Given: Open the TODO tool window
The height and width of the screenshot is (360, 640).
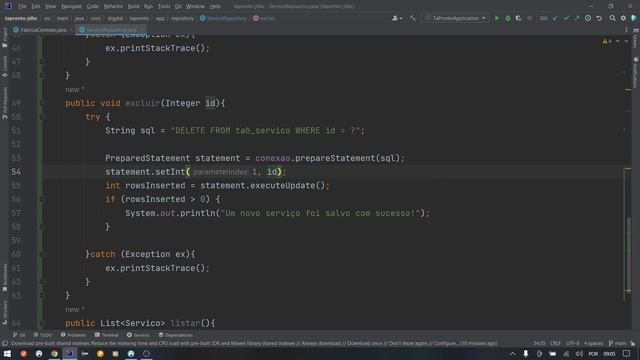Looking at the screenshot, I should click(43, 335).
